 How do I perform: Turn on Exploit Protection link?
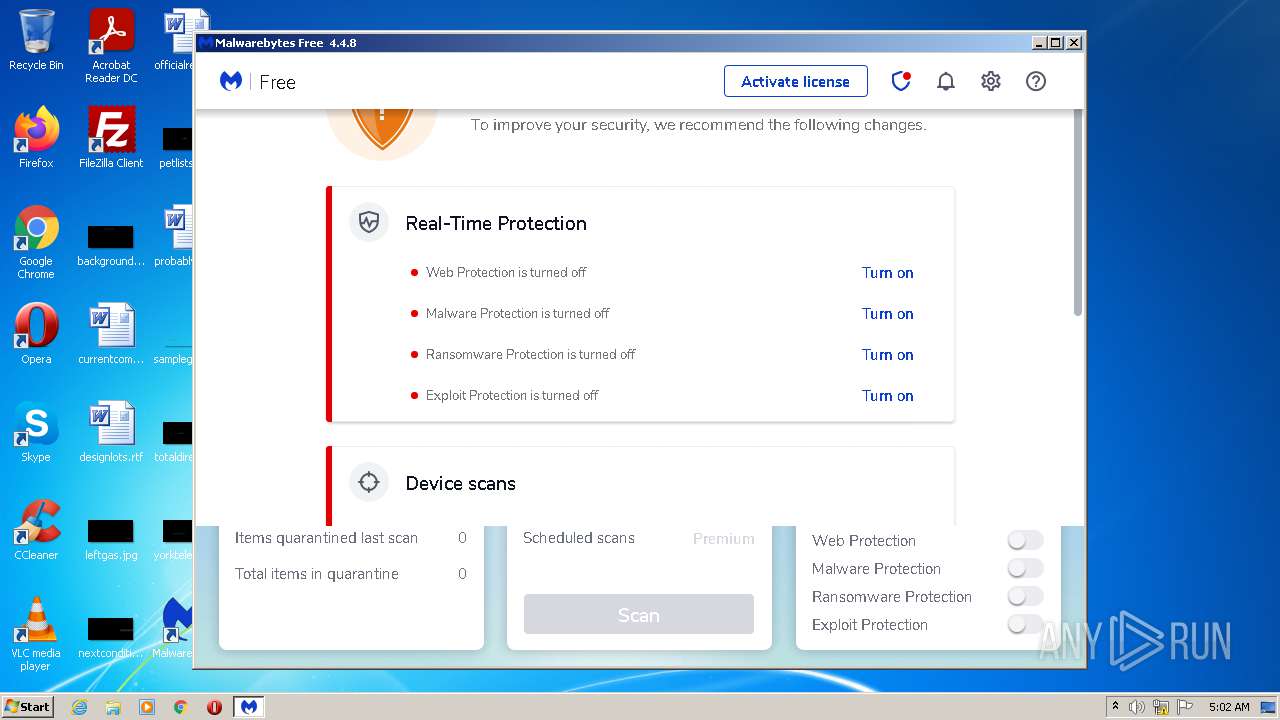click(x=888, y=396)
